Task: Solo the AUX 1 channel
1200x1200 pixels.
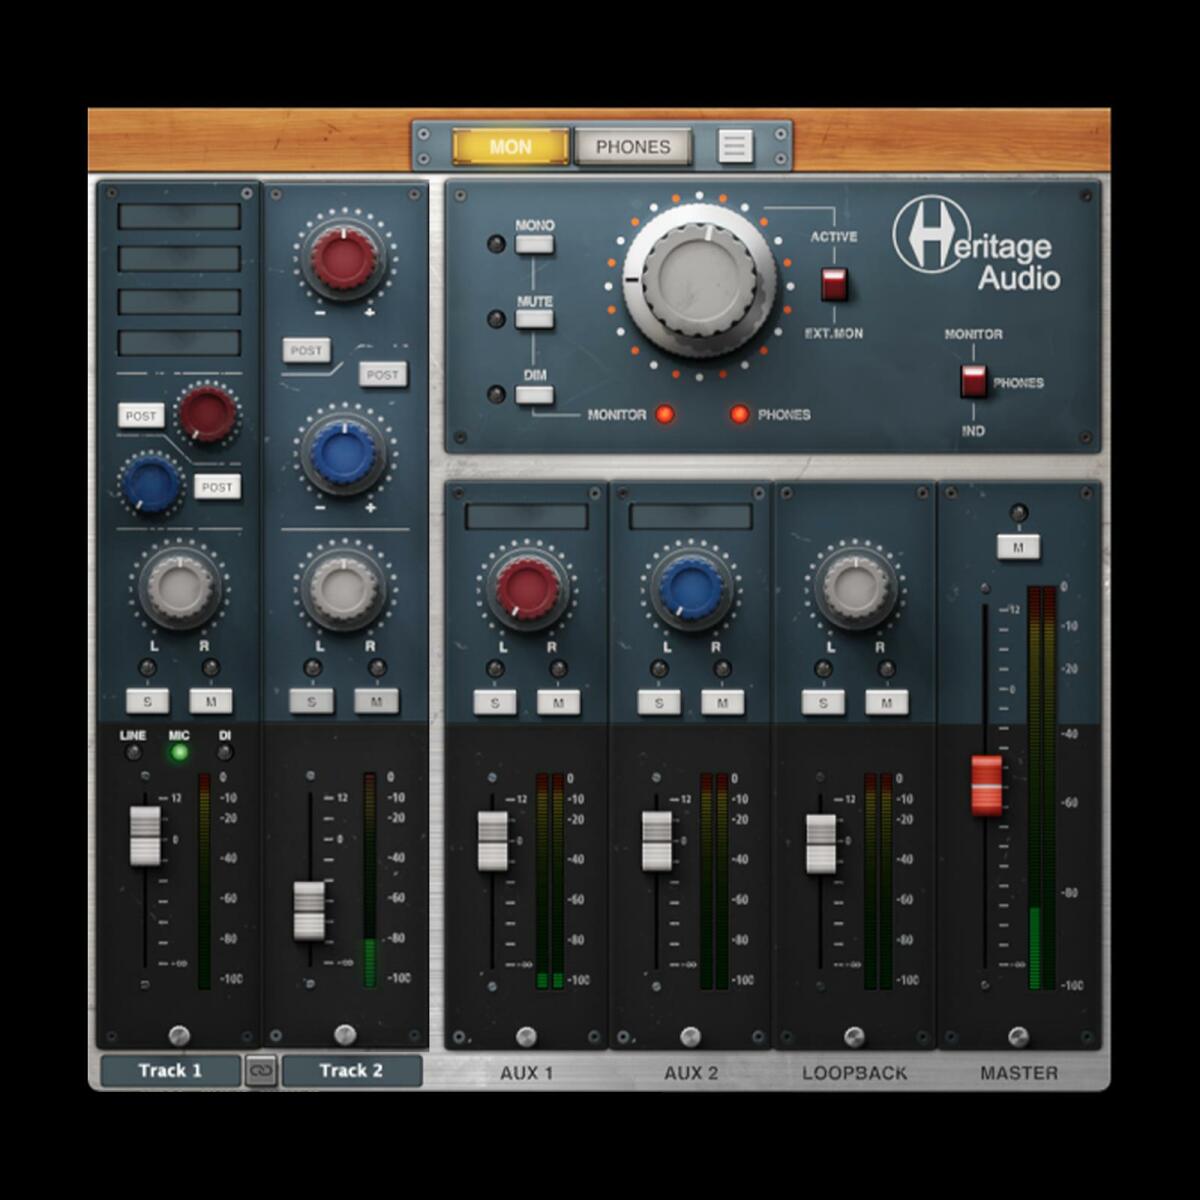Action: pos(495,703)
